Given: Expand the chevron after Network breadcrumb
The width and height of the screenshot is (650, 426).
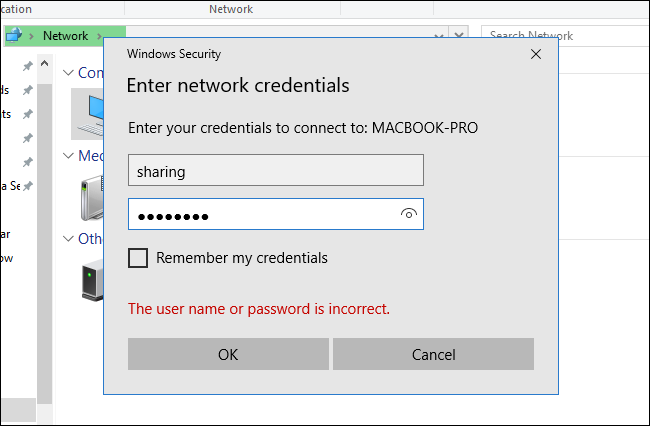Looking at the screenshot, I should point(102,36).
